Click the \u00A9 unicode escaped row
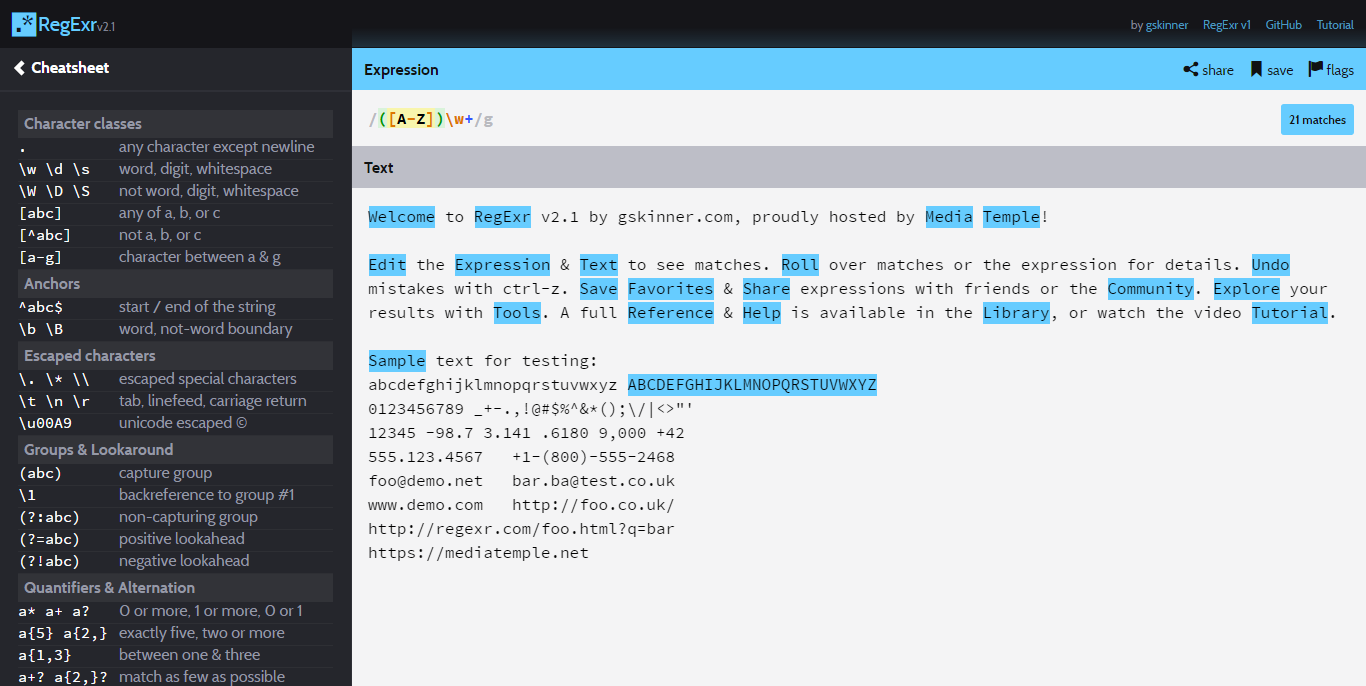The image size is (1366, 686). click(x=175, y=423)
